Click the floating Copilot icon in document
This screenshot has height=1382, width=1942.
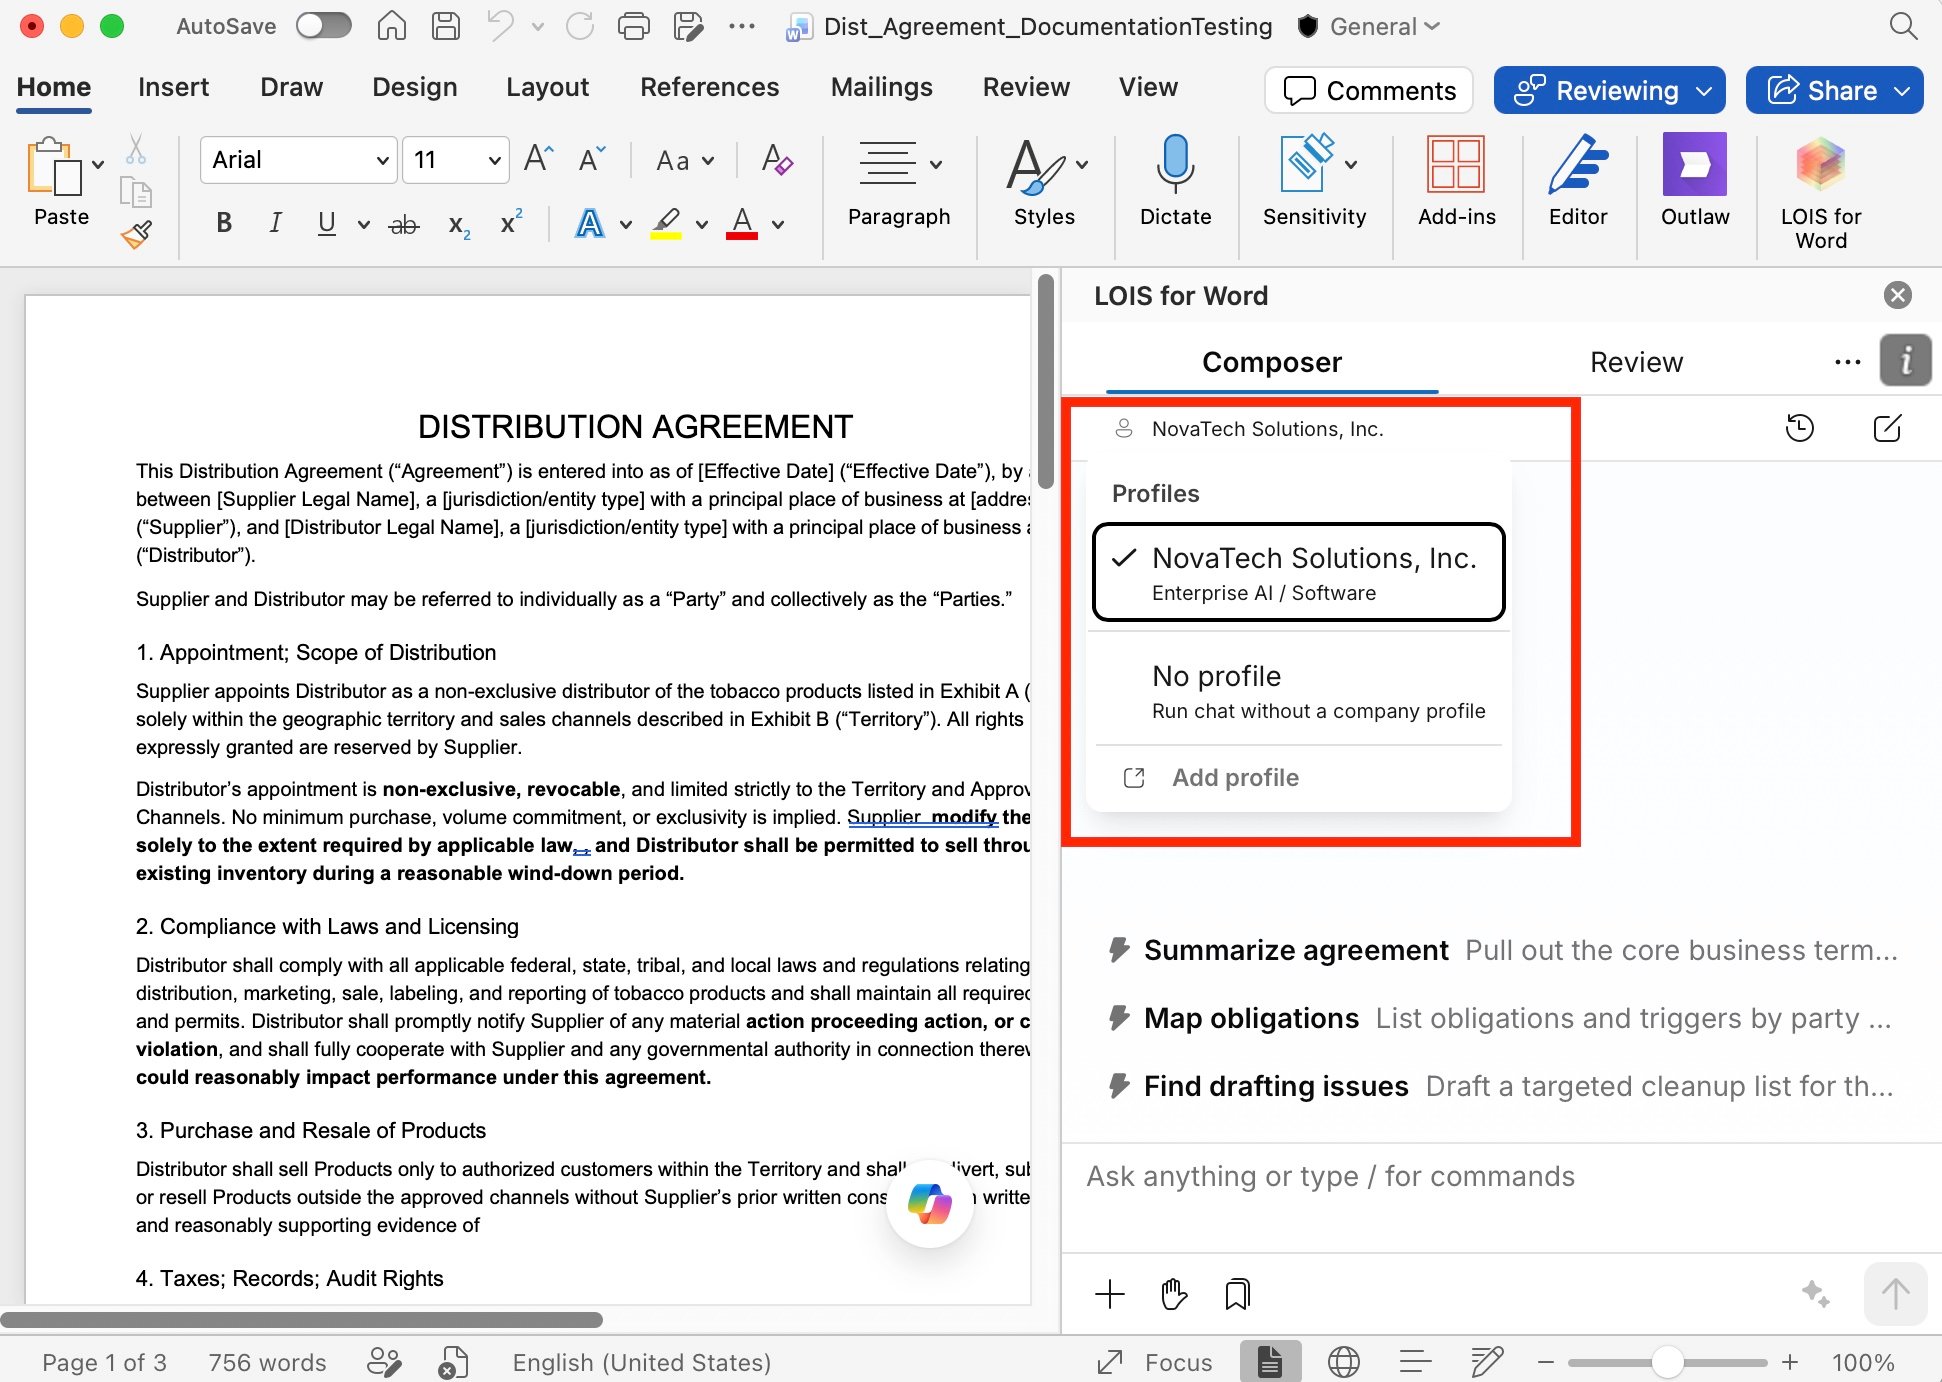pos(930,1203)
